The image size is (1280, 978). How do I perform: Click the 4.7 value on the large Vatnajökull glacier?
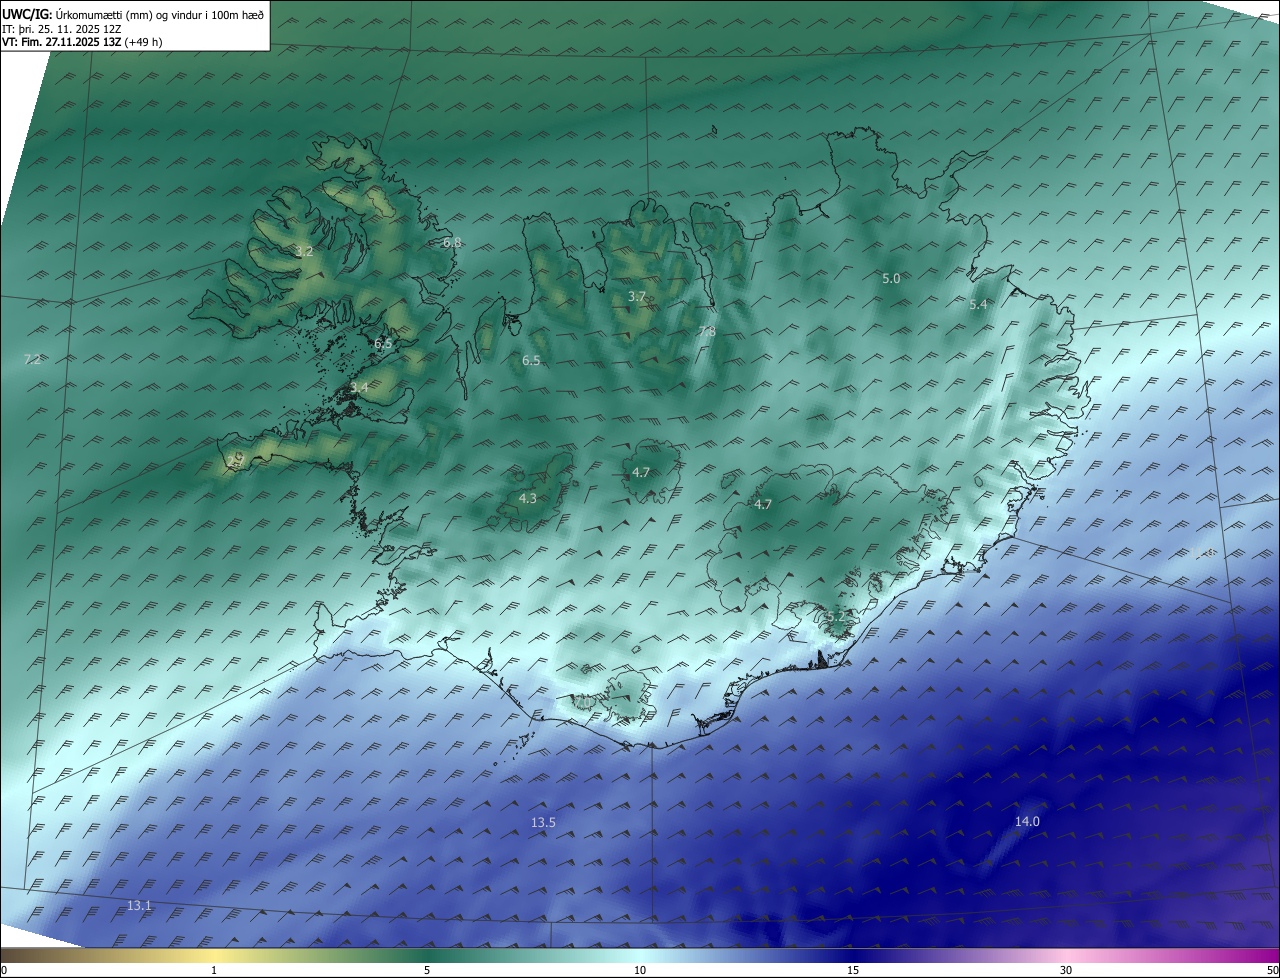pyautogui.click(x=763, y=505)
